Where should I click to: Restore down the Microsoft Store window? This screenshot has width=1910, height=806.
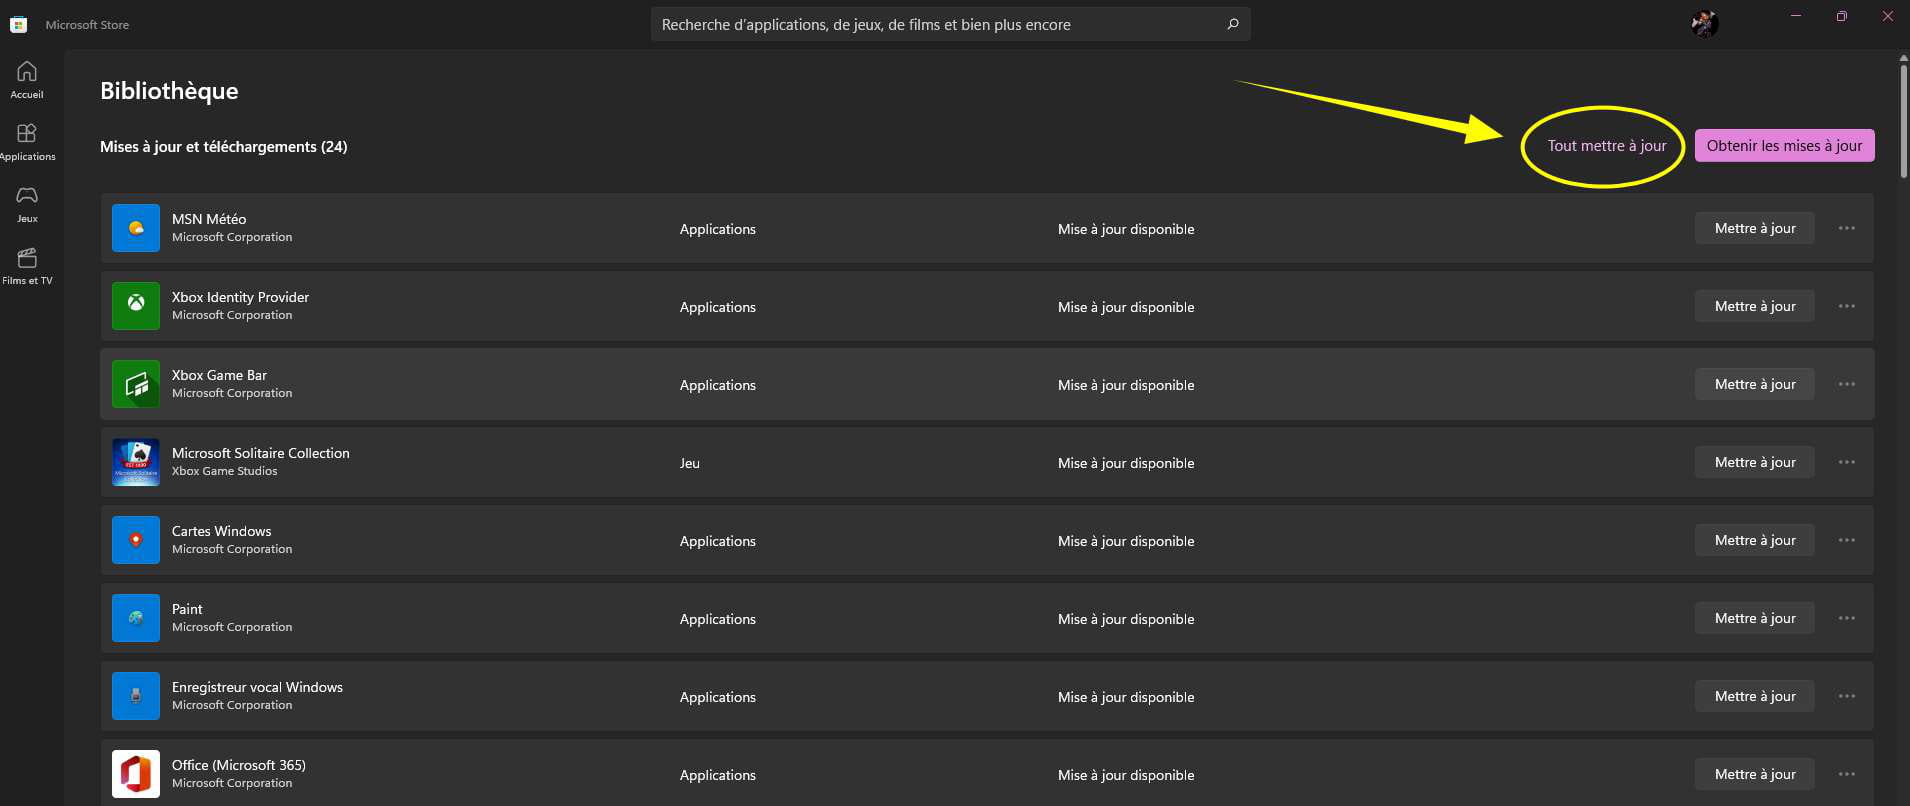click(x=1842, y=16)
